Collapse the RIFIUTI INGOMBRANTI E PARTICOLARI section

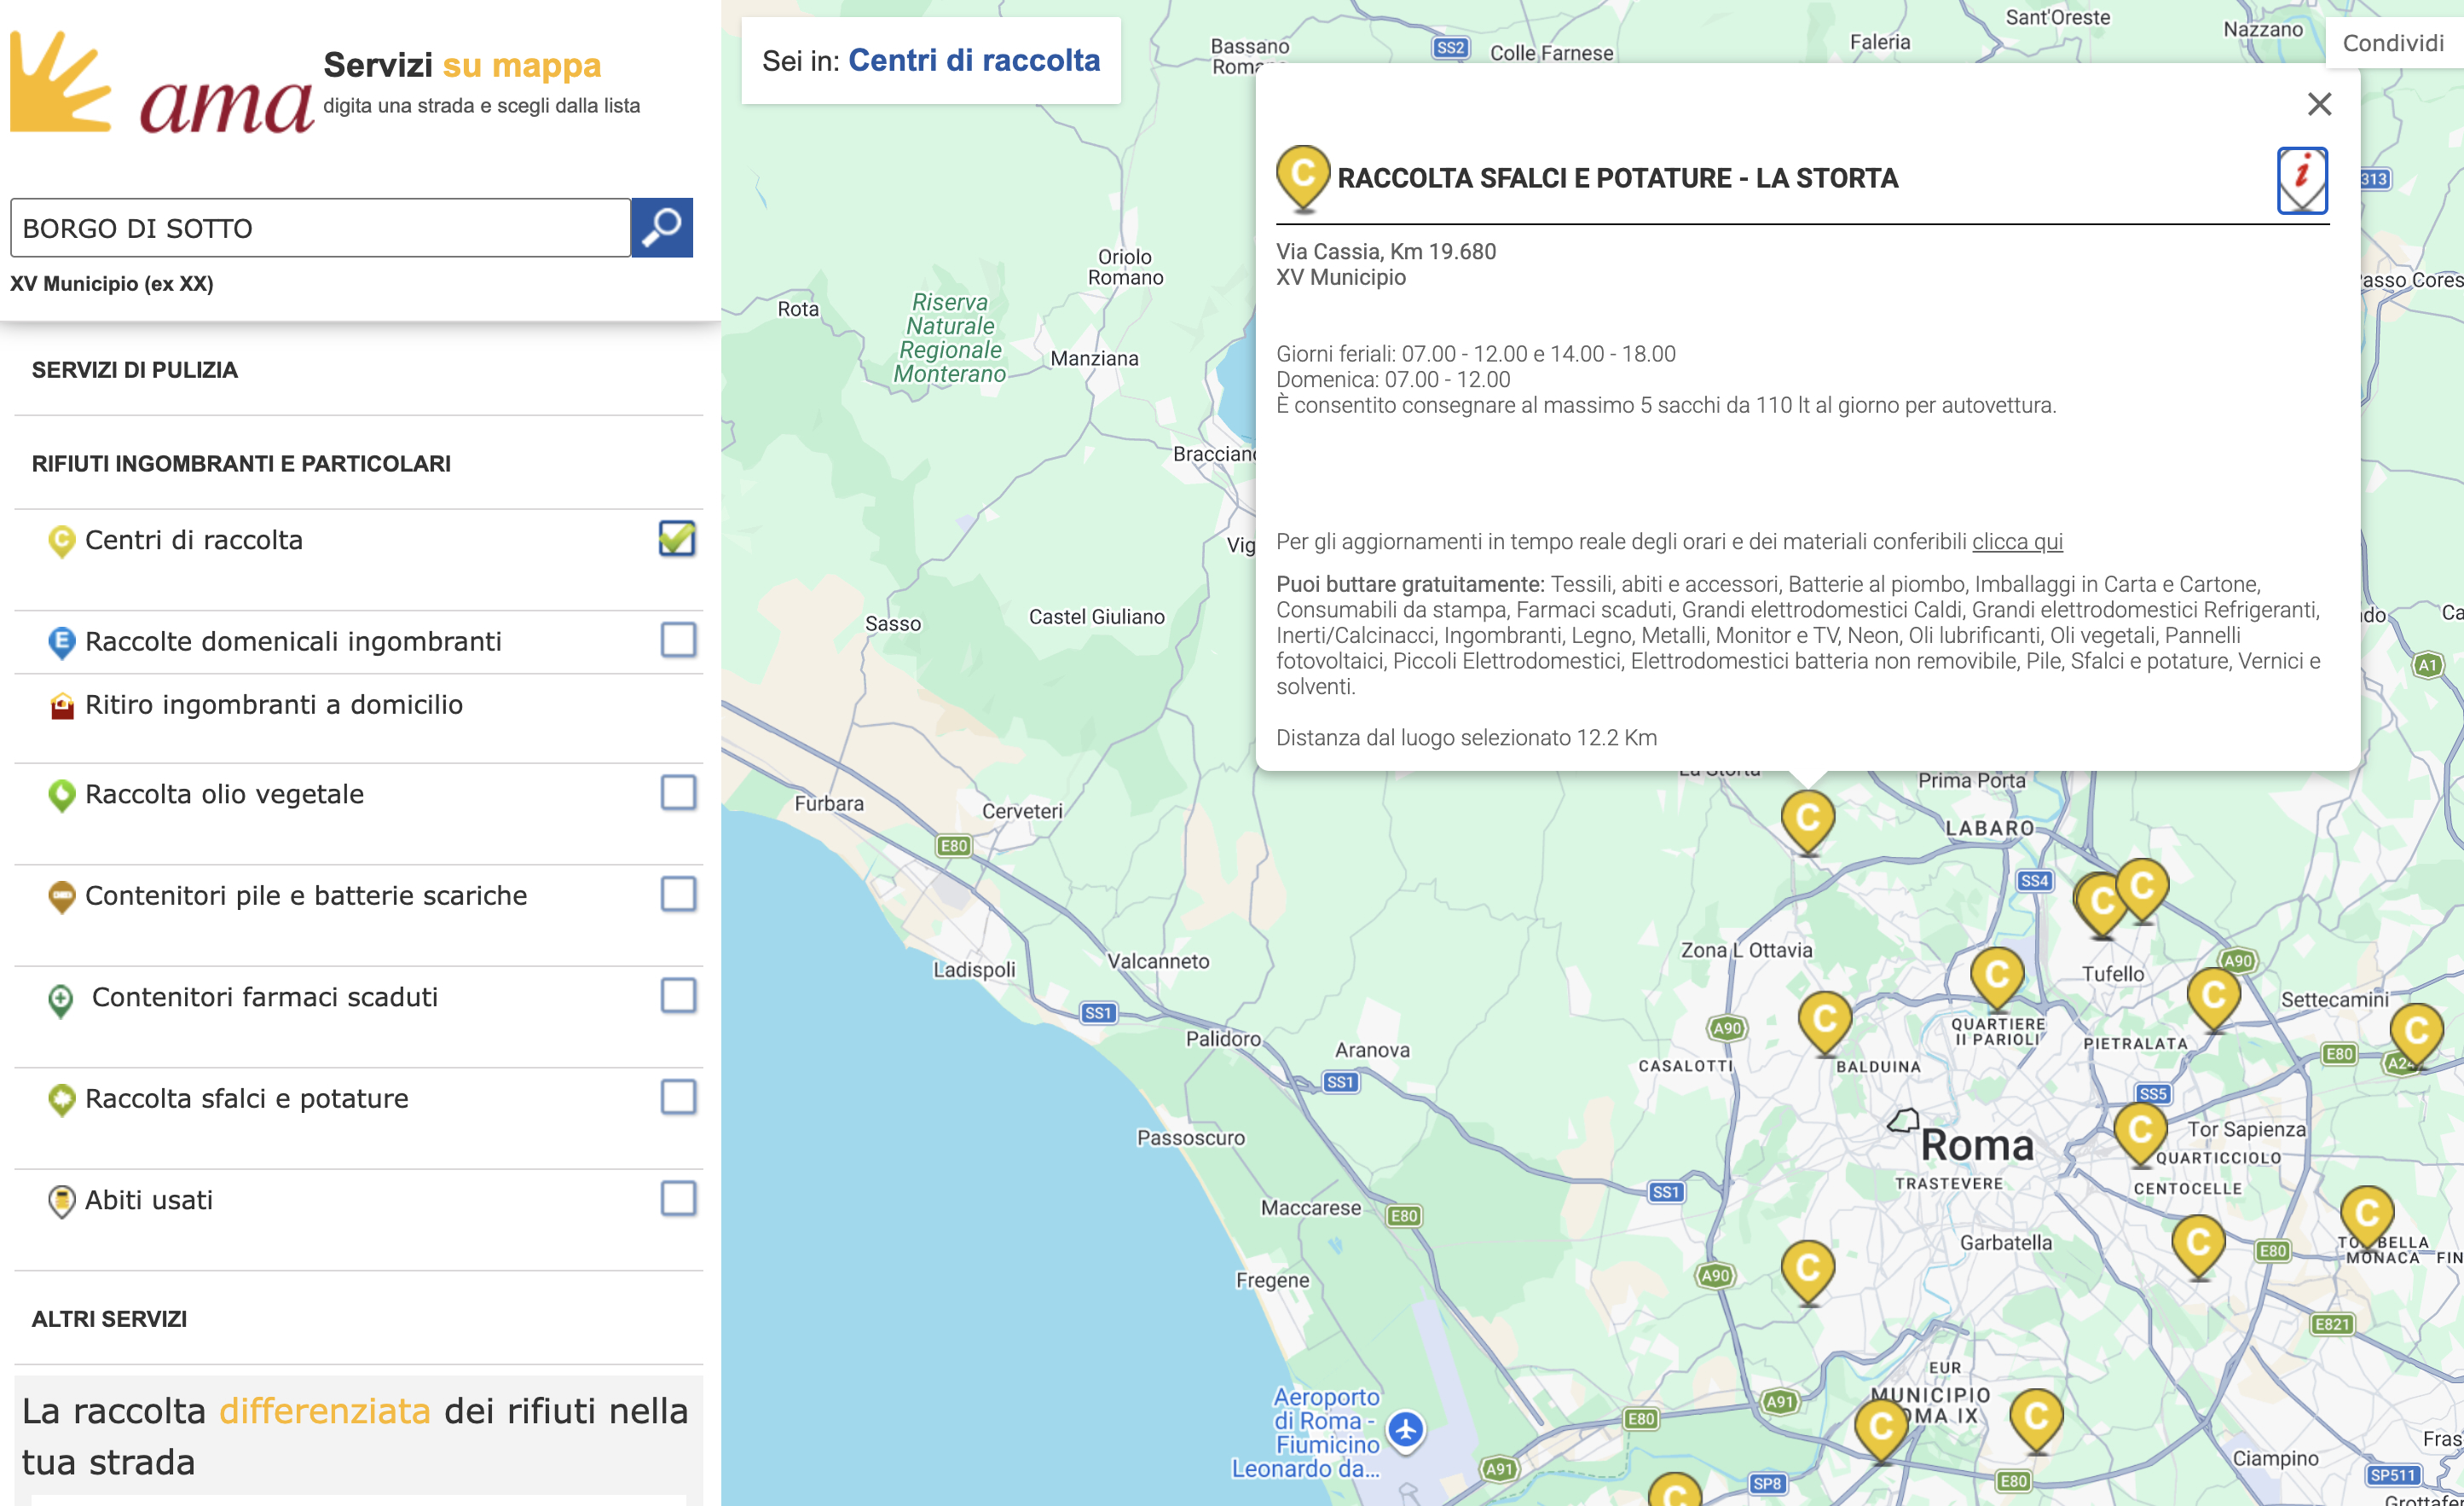pos(241,464)
